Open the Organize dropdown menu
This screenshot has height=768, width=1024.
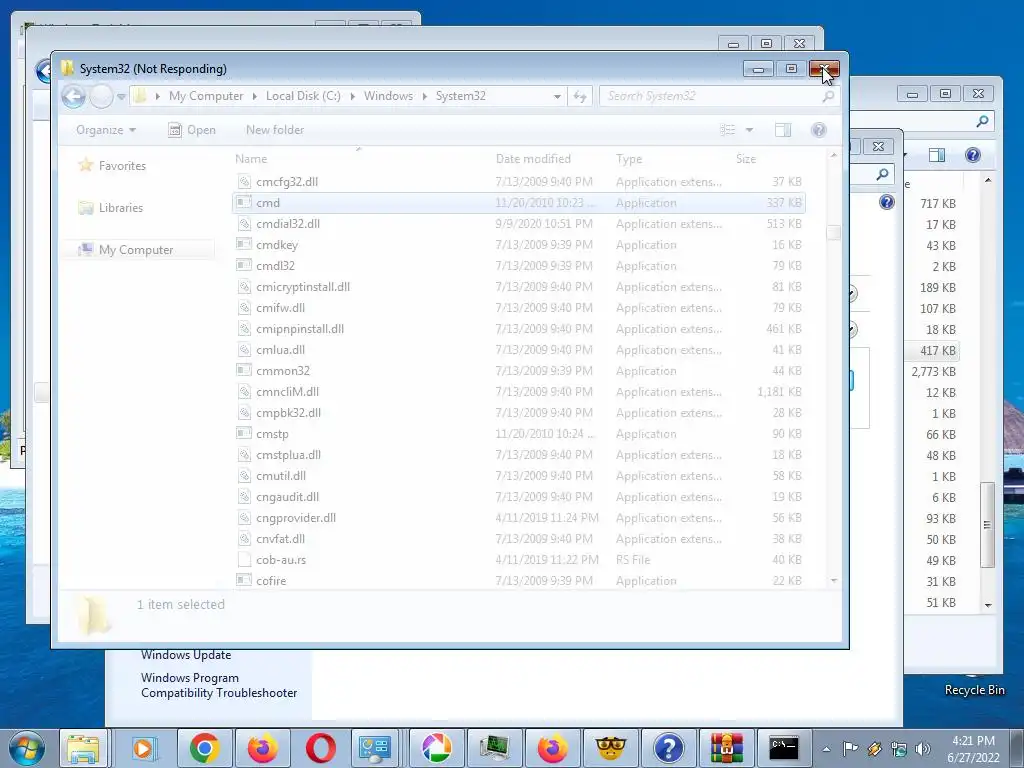106,130
